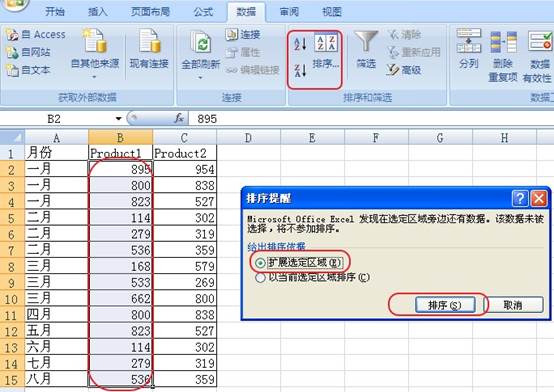The image size is (554, 392).
Task: Open 全部刷新 dropdown arrow
Action: click(200, 77)
